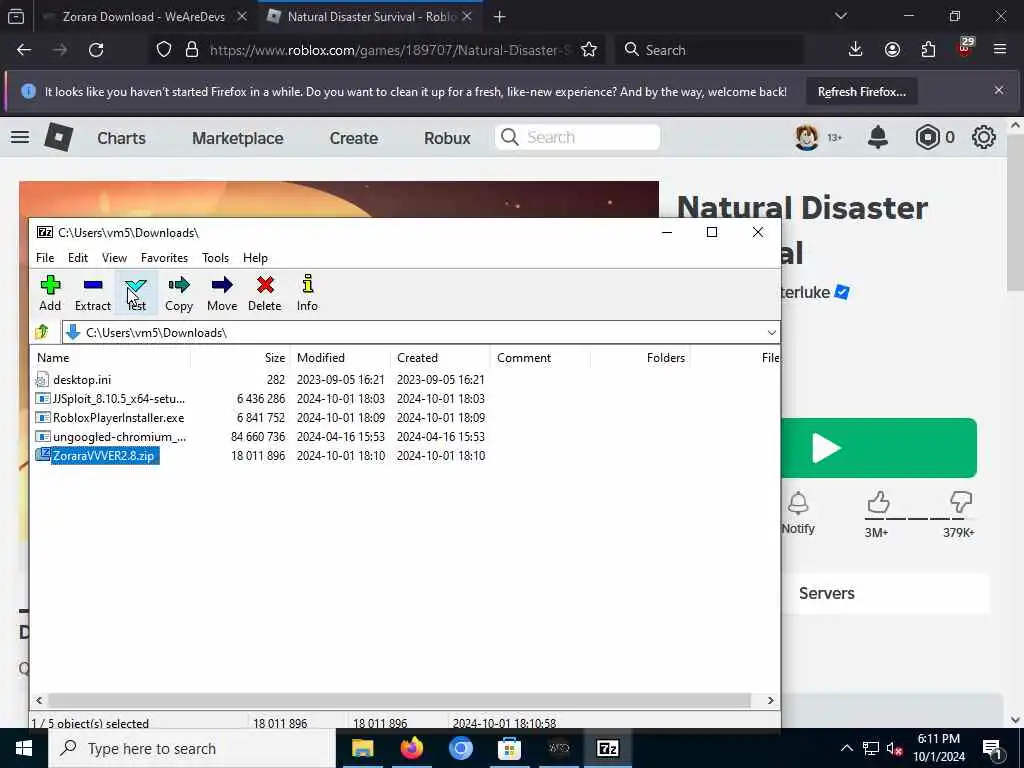Click the Robux balance icon
The image size is (1024, 768).
[927, 137]
